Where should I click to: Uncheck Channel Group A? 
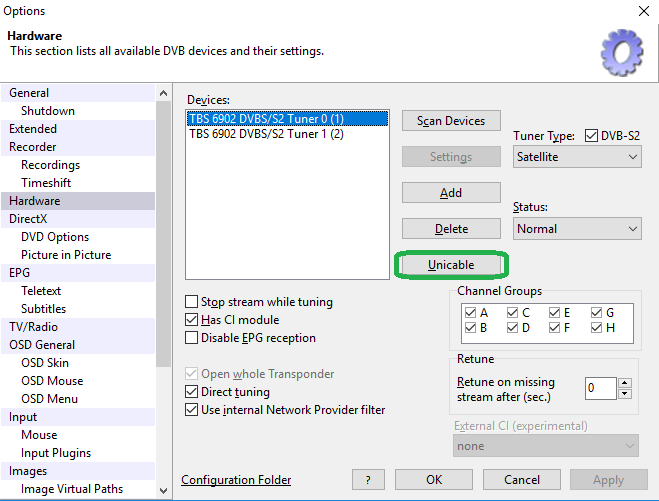coord(470,311)
